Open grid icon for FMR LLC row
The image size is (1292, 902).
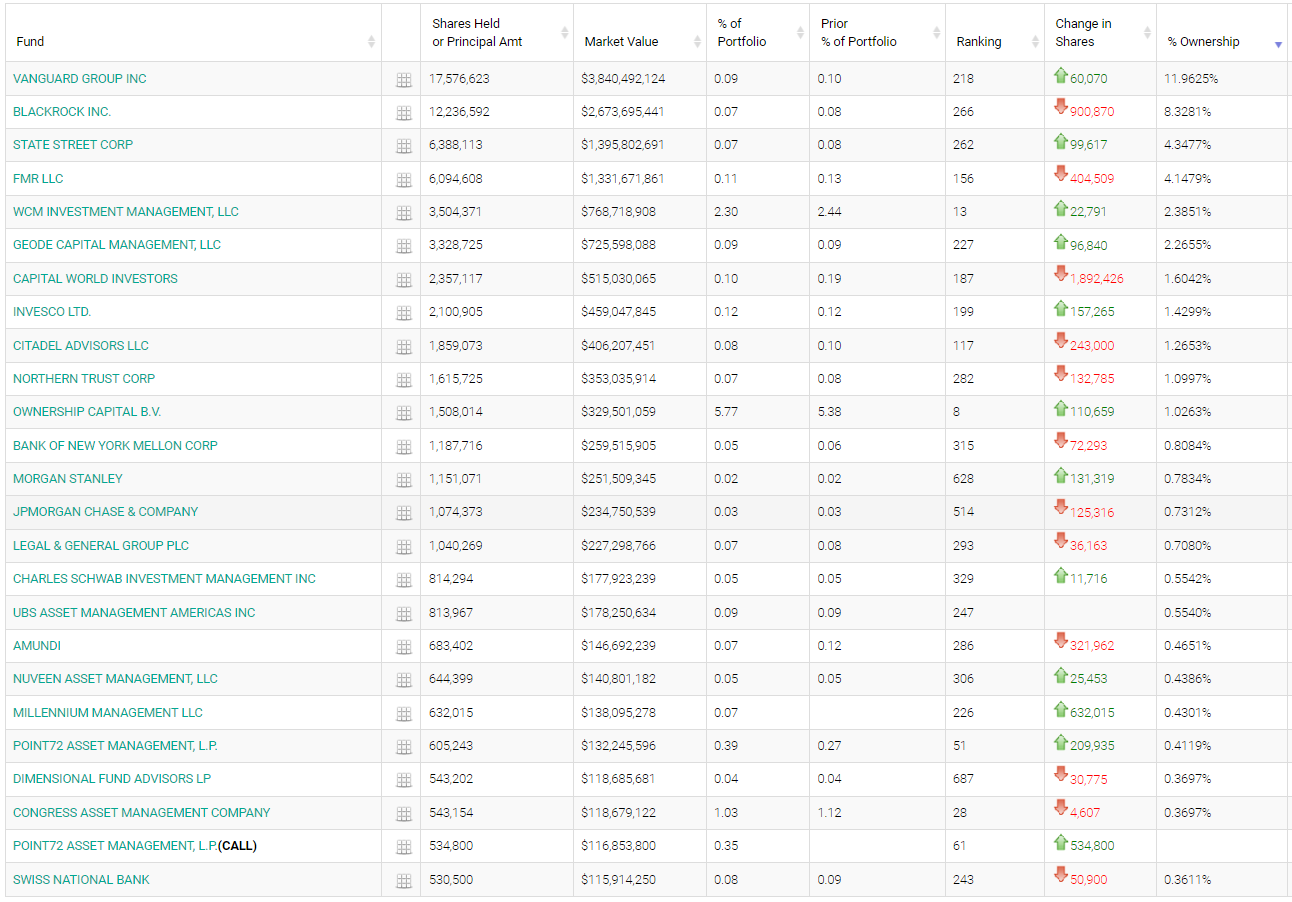coord(404,180)
